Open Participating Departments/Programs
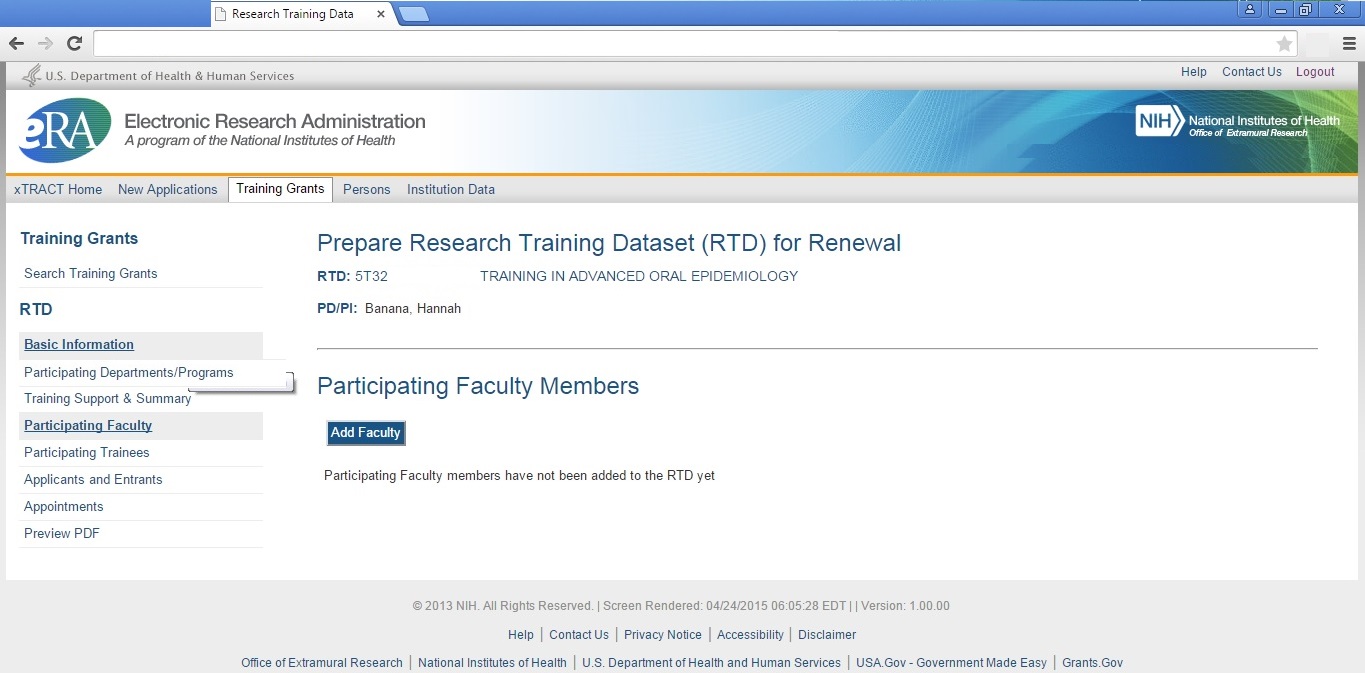The width and height of the screenshot is (1365, 673). pyautogui.click(x=129, y=372)
